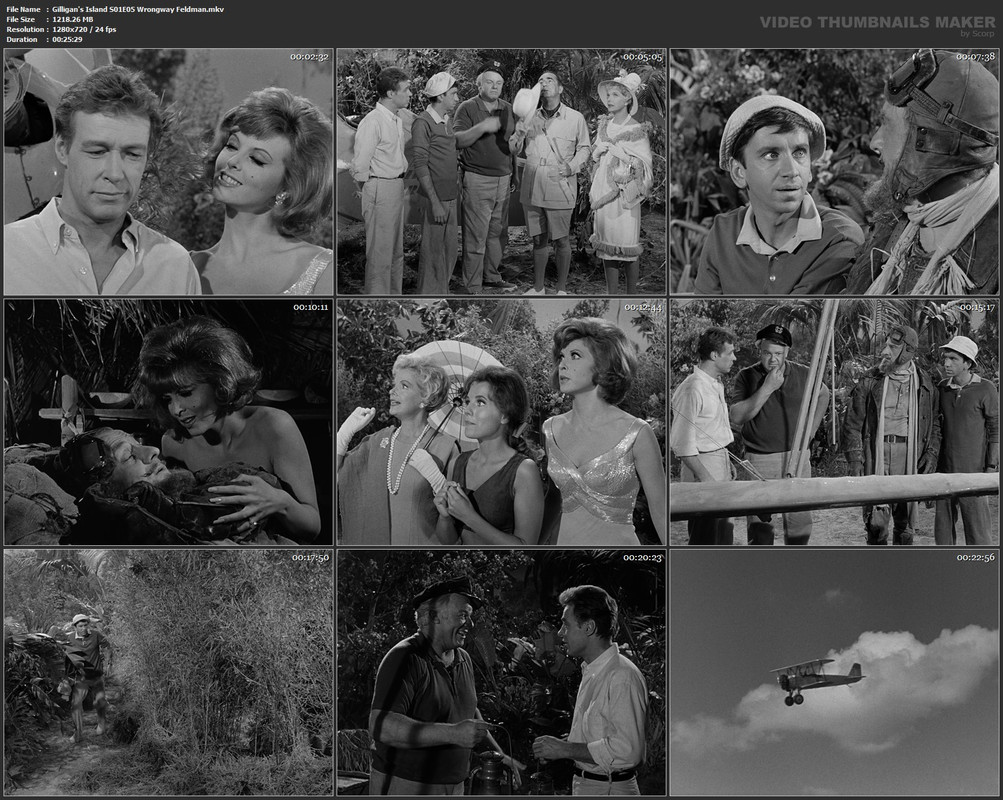
Task: Click the Duration label
Action: pos(22,40)
